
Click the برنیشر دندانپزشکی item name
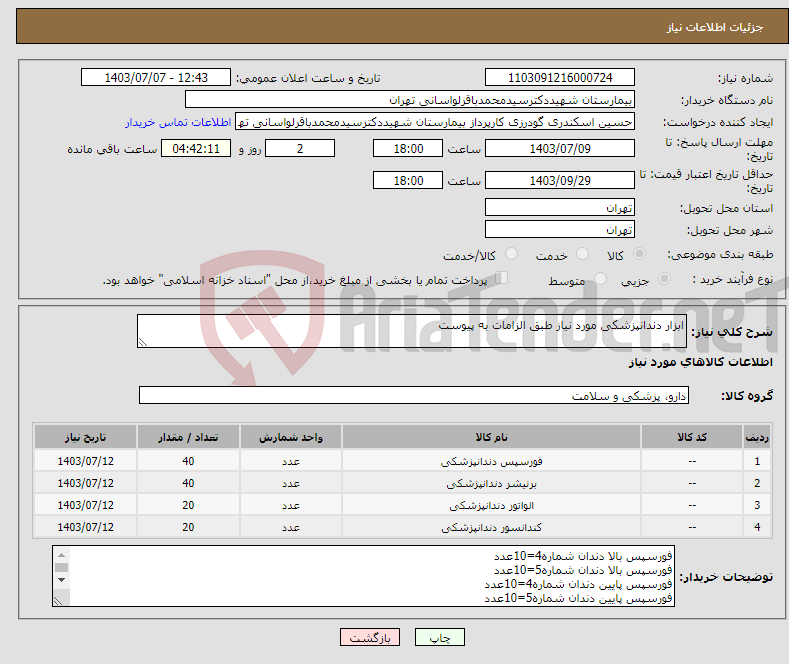tap(492, 483)
